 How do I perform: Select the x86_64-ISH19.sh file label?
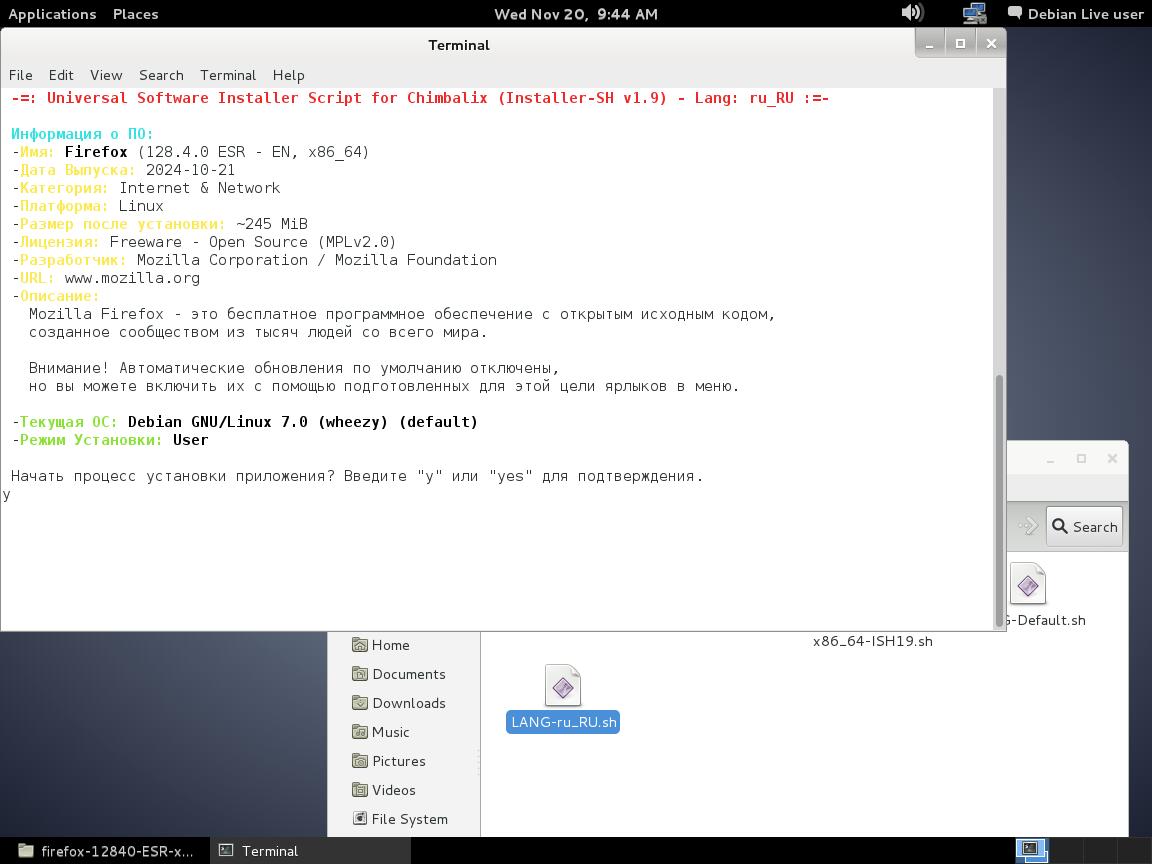coord(873,641)
